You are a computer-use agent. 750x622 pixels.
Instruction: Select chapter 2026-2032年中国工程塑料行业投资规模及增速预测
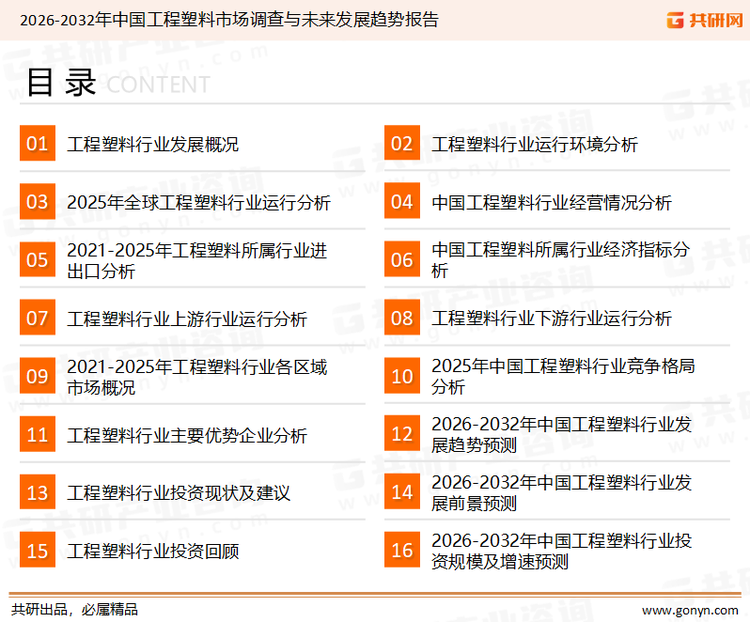point(562,551)
